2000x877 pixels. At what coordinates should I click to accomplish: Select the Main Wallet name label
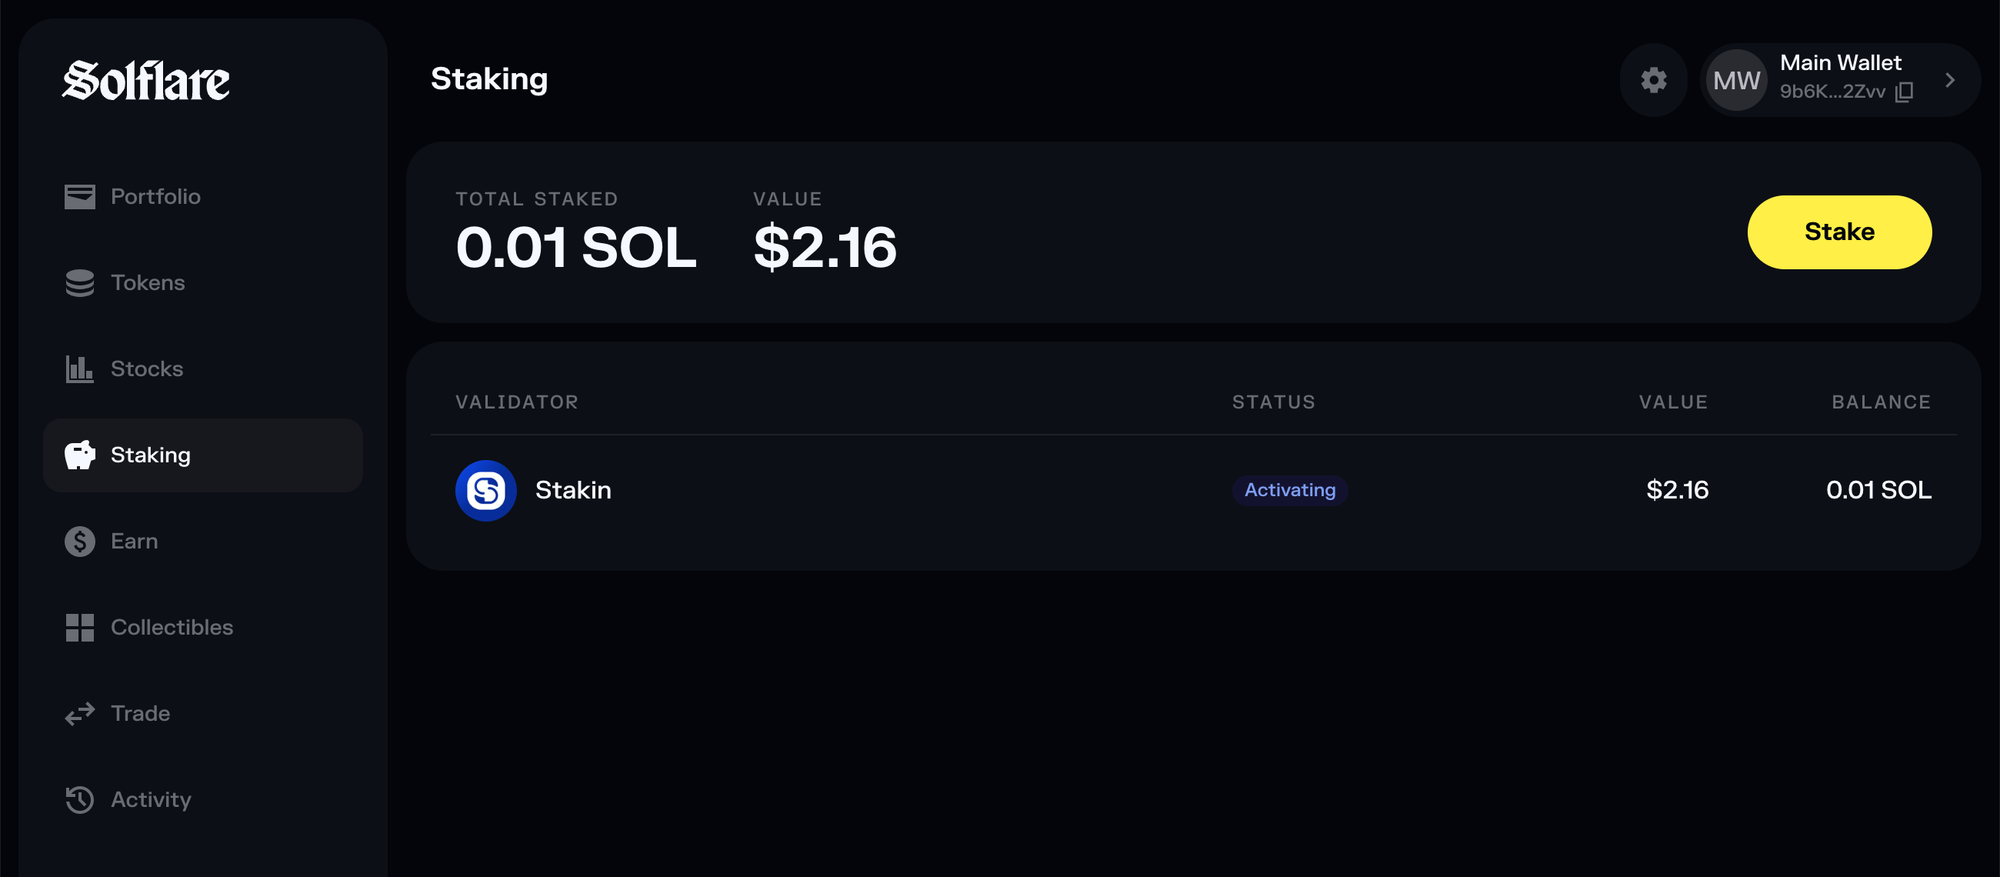coord(1840,62)
